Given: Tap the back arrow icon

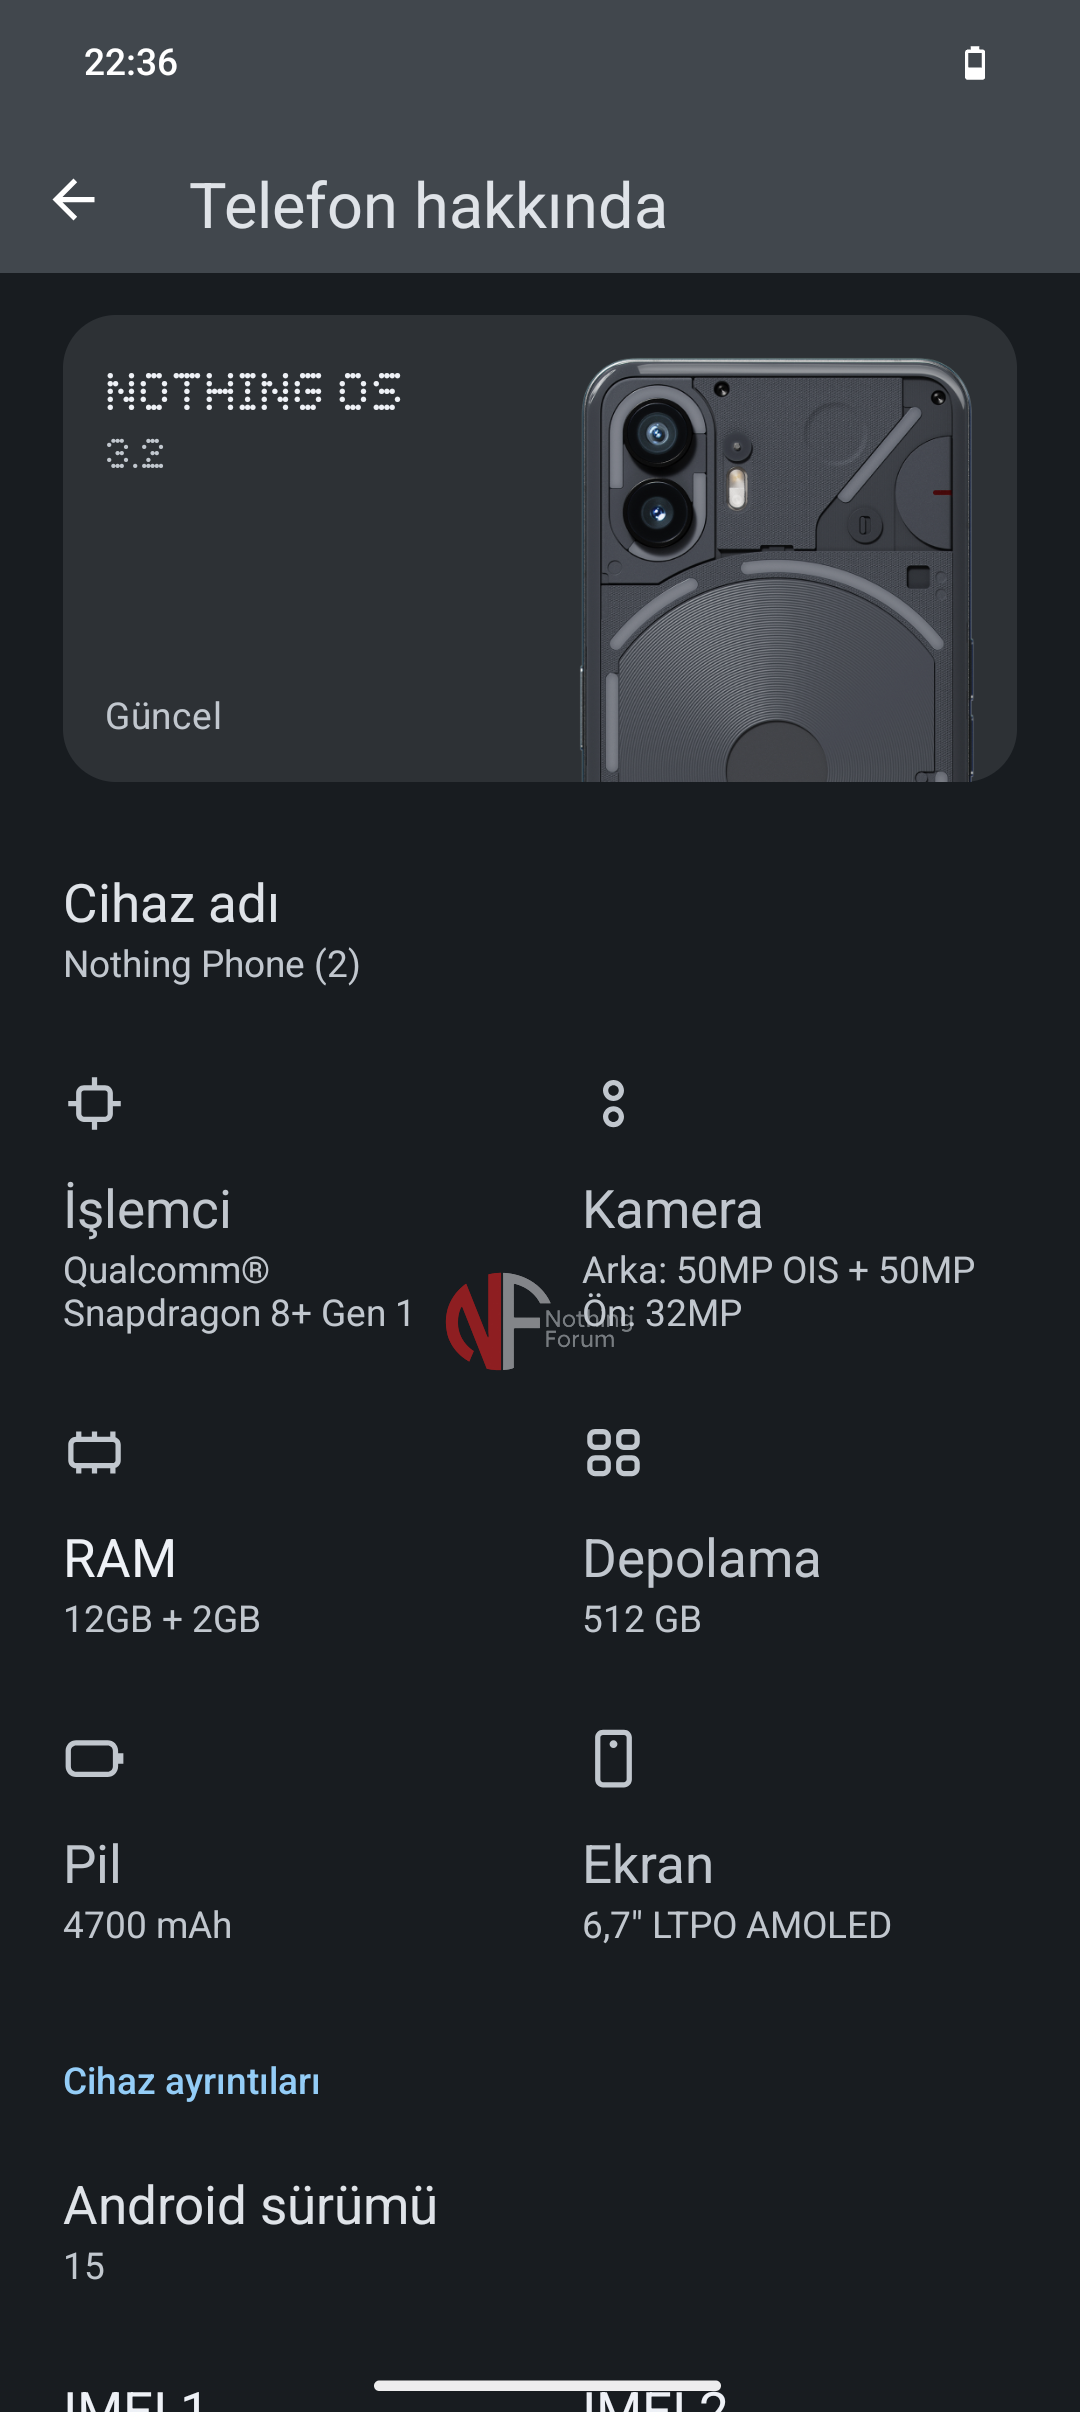Looking at the screenshot, I should (x=74, y=201).
